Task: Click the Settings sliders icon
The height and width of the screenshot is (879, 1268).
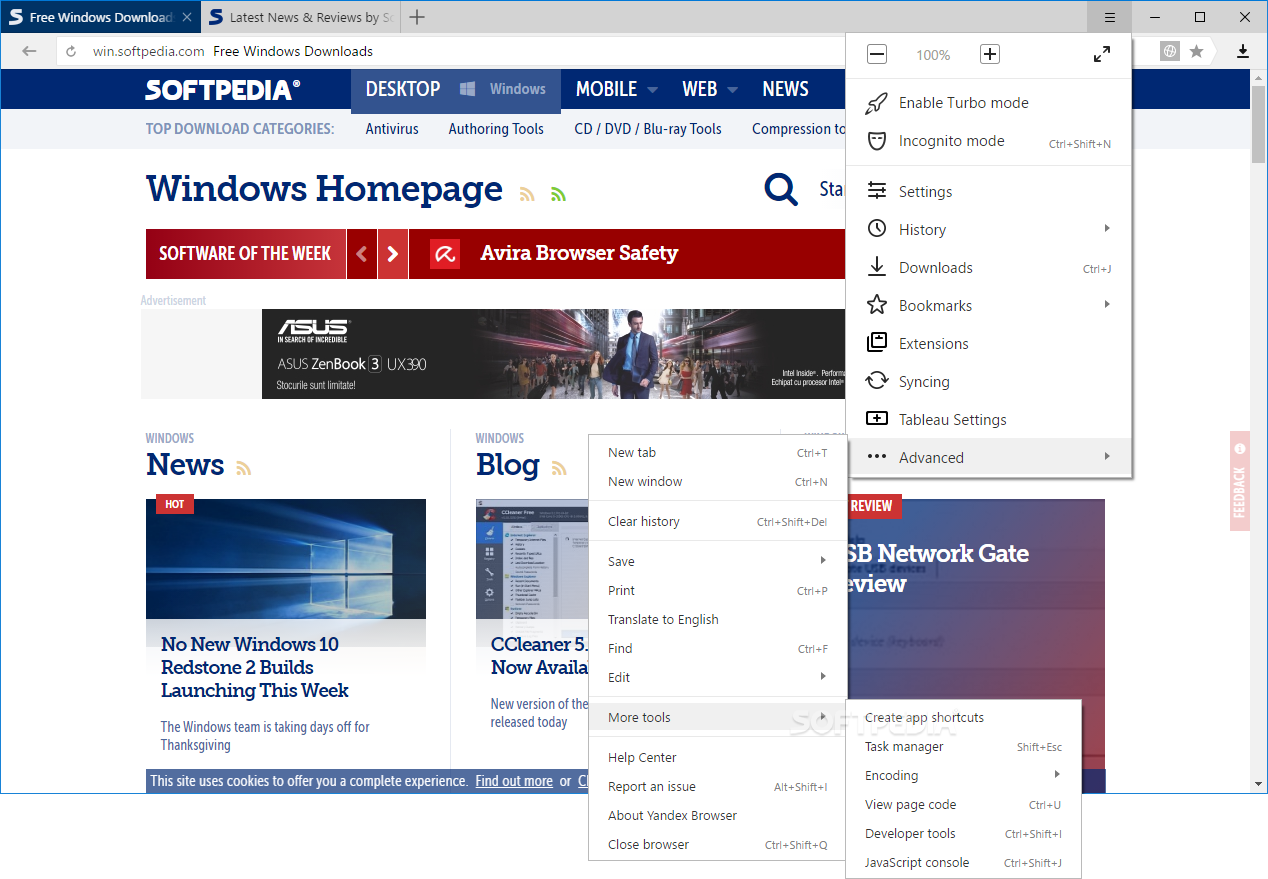Action: coord(877,191)
